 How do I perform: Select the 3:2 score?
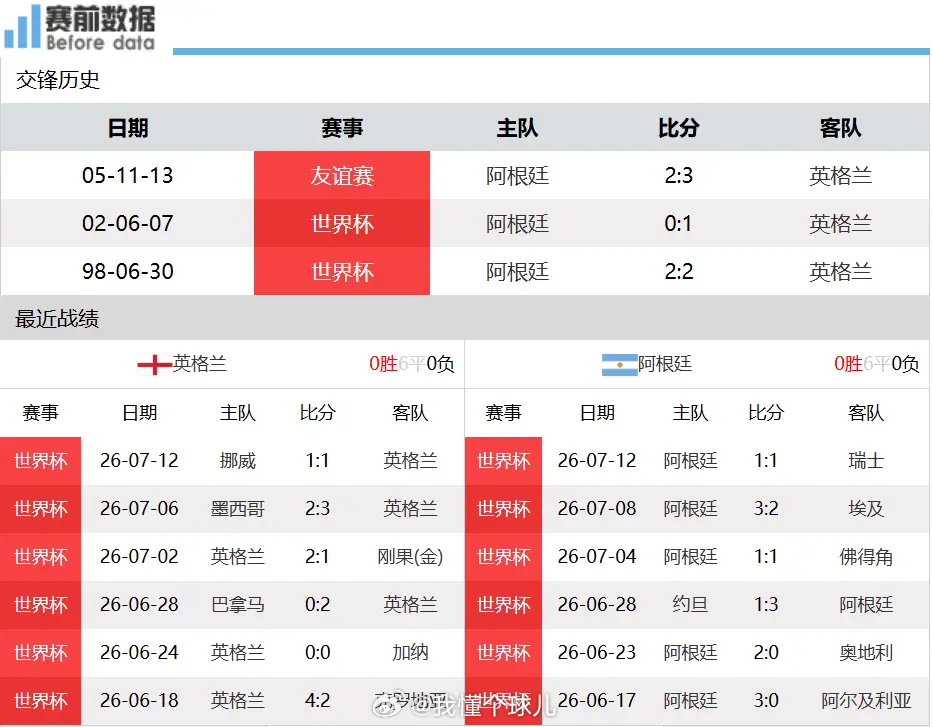click(766, 508)
